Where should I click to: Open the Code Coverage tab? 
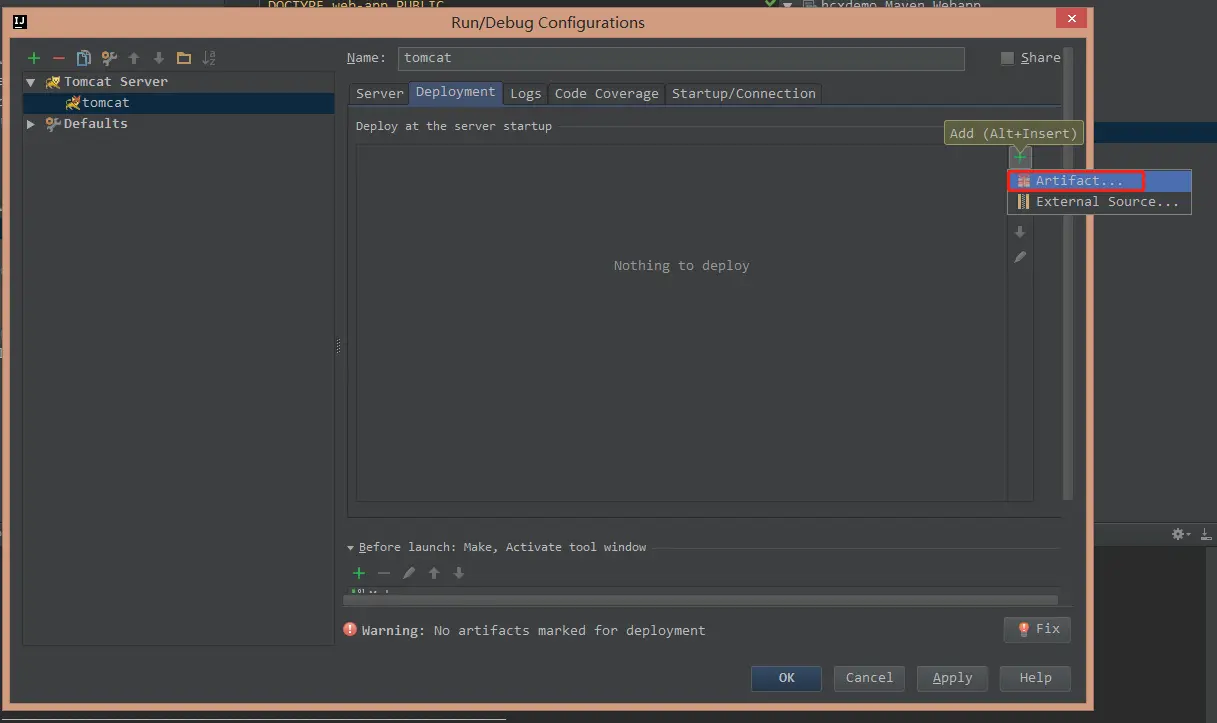[x=607, y=93]
